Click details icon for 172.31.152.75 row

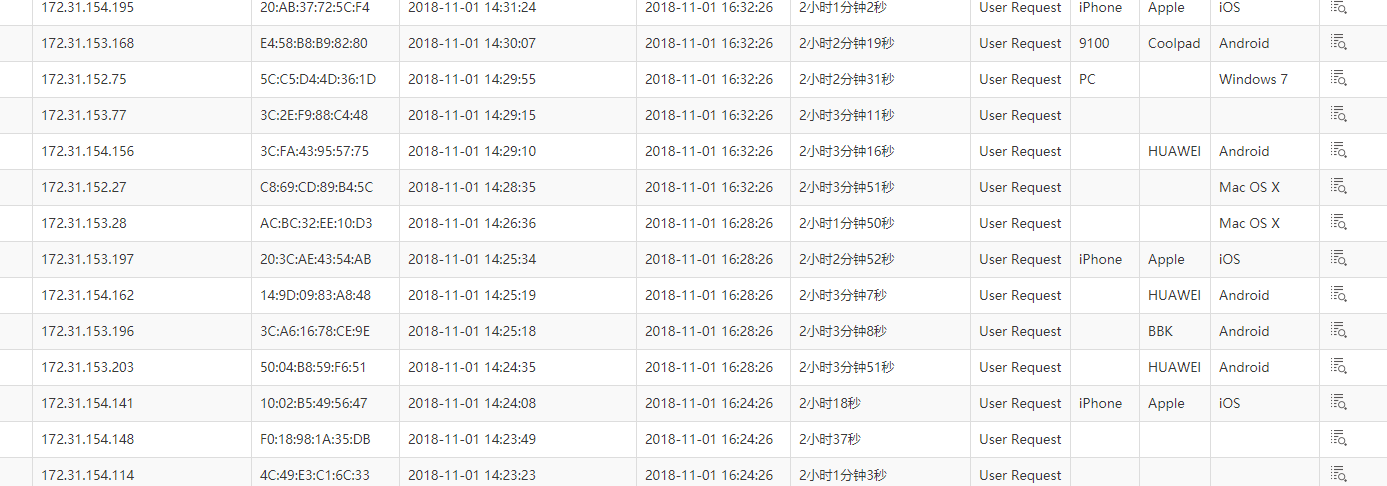click(1338, 78)
